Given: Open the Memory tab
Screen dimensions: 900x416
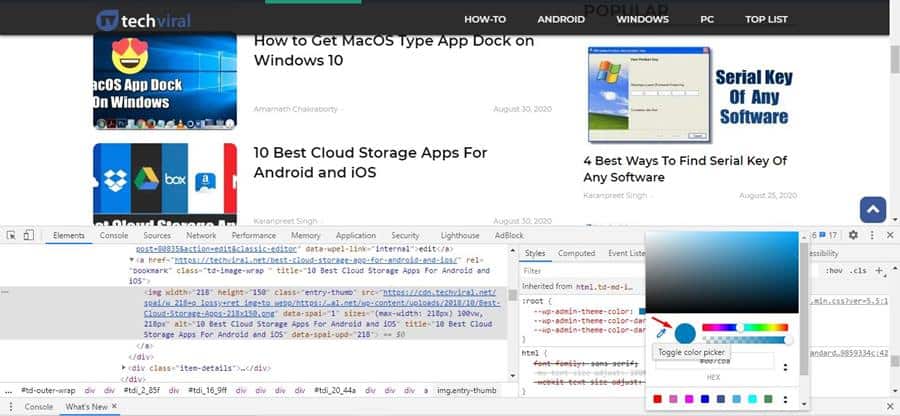Looking at the screenshot, I should [x=305, y=235].
